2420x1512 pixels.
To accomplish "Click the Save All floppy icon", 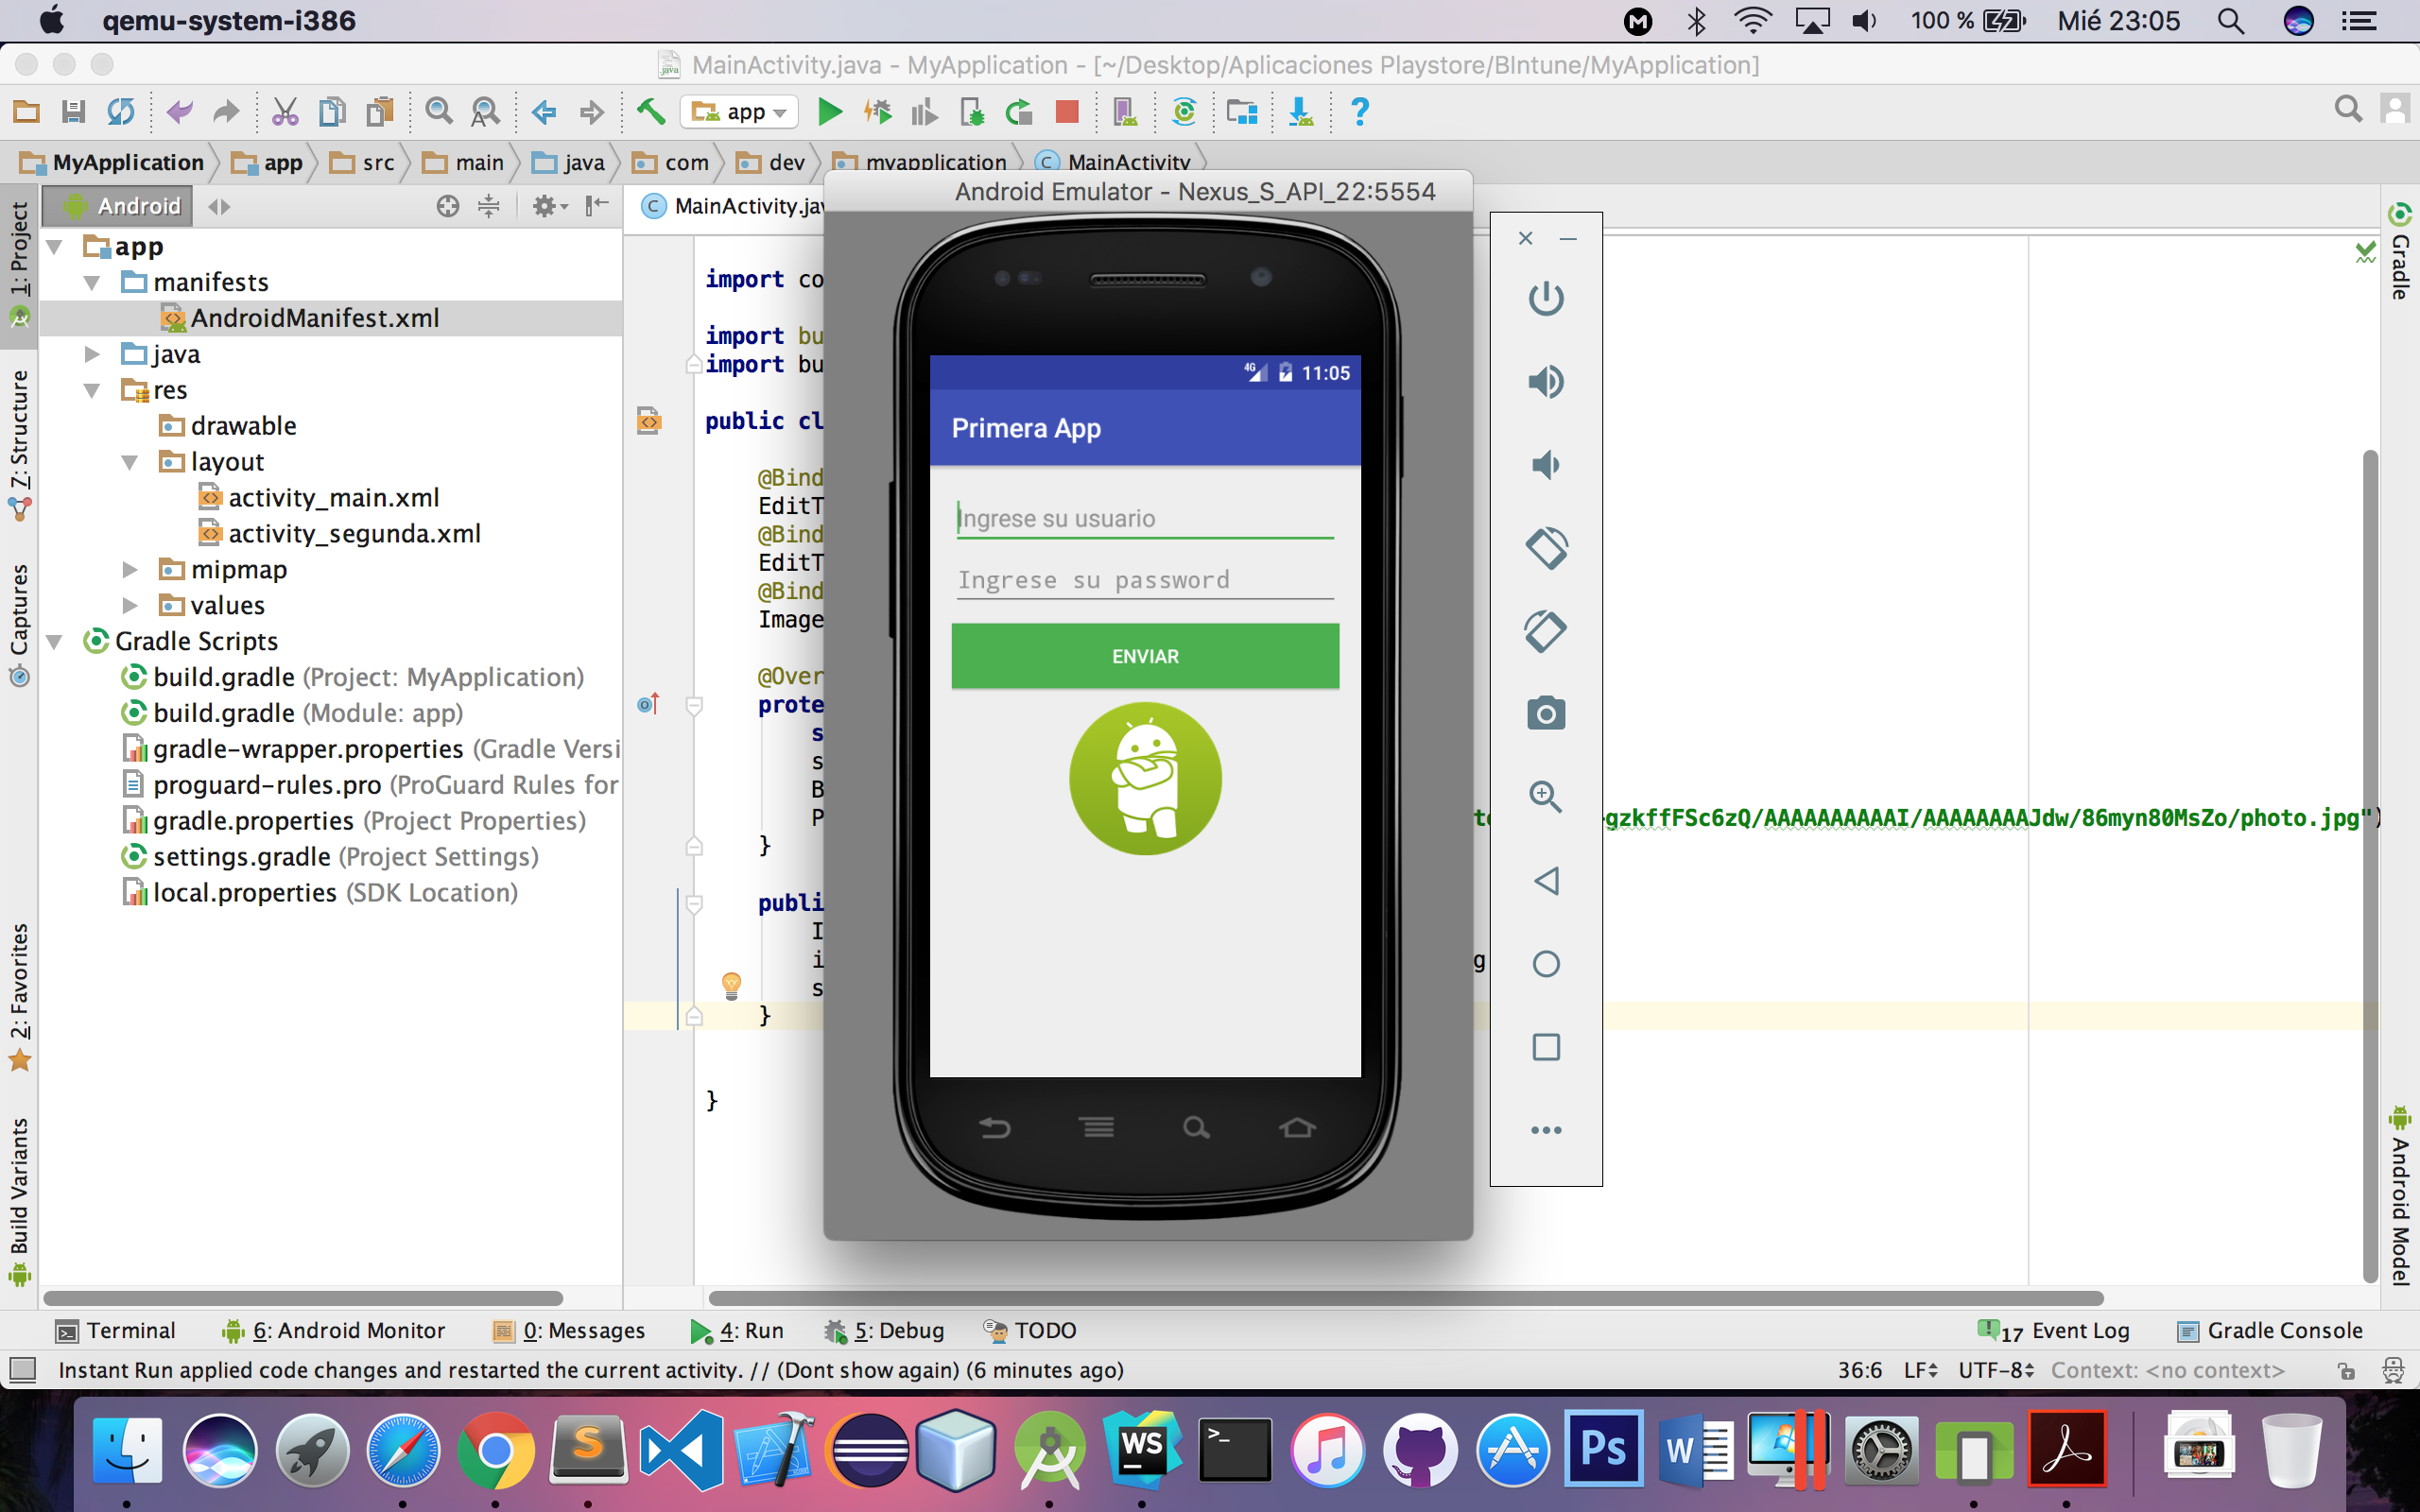I will pyautogui.click(x=73, y=112).
